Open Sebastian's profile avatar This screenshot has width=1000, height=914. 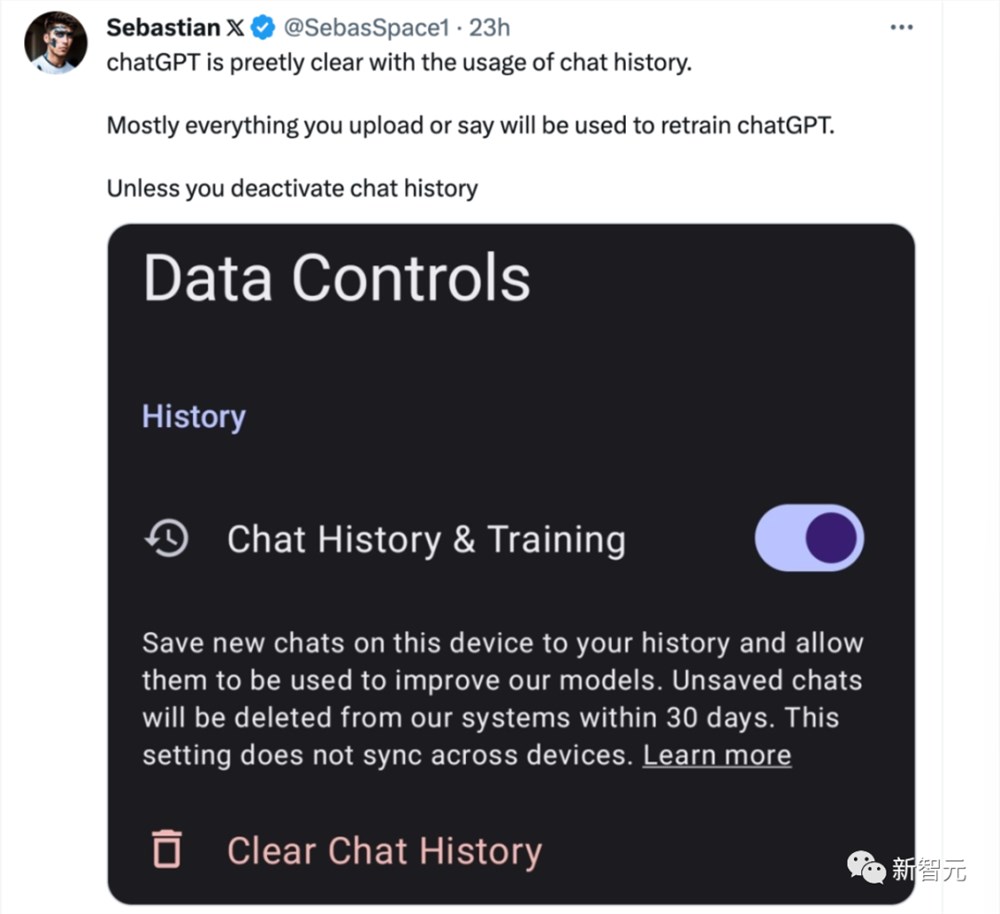click(x=55, y=42)
